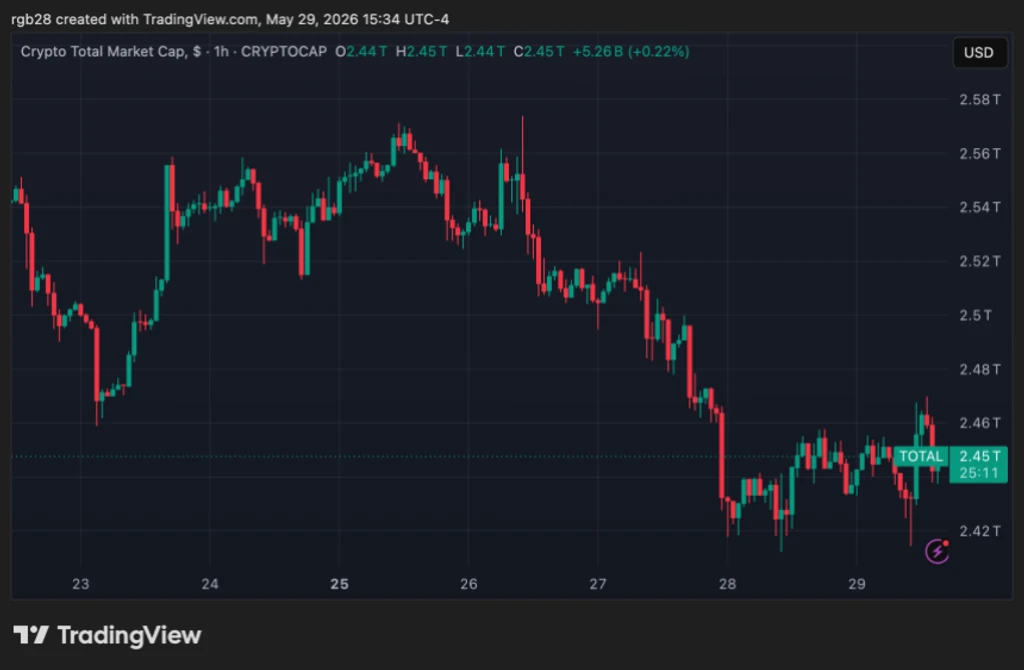The image size is (1024, 670).
Task: Click the TradingView logo icon
Action: (31, 635)
